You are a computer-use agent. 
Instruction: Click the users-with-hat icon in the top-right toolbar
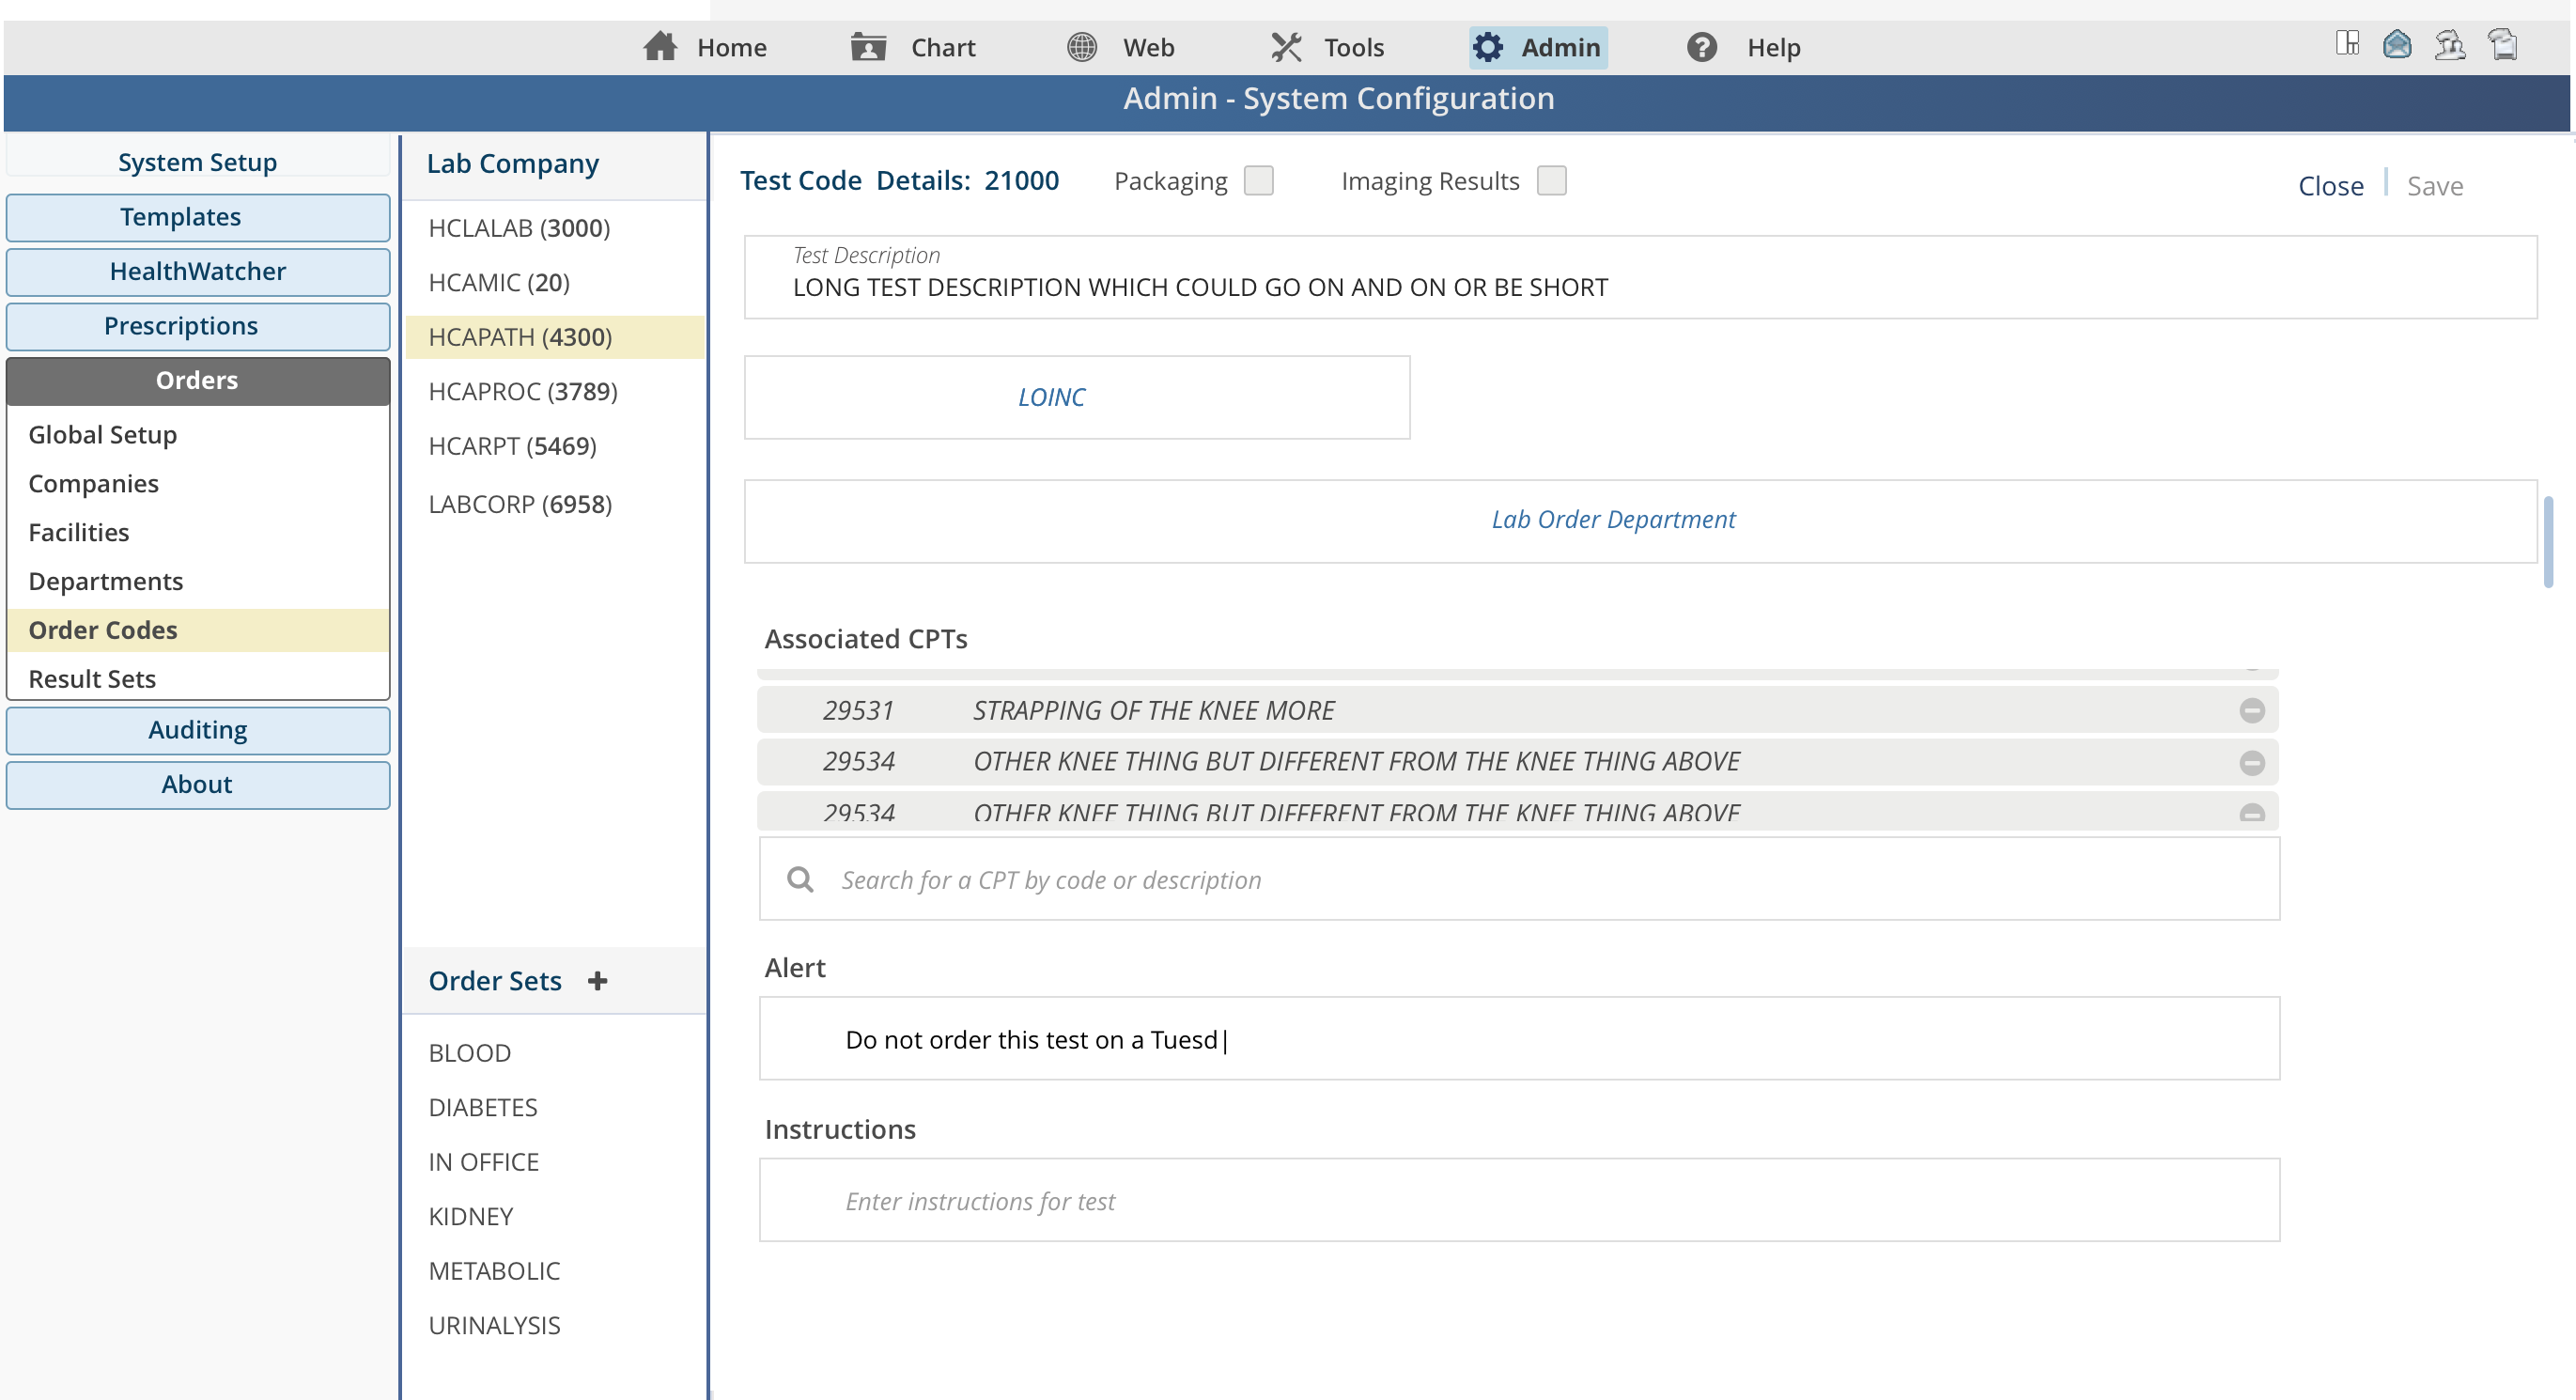(x=2450, y=45)
